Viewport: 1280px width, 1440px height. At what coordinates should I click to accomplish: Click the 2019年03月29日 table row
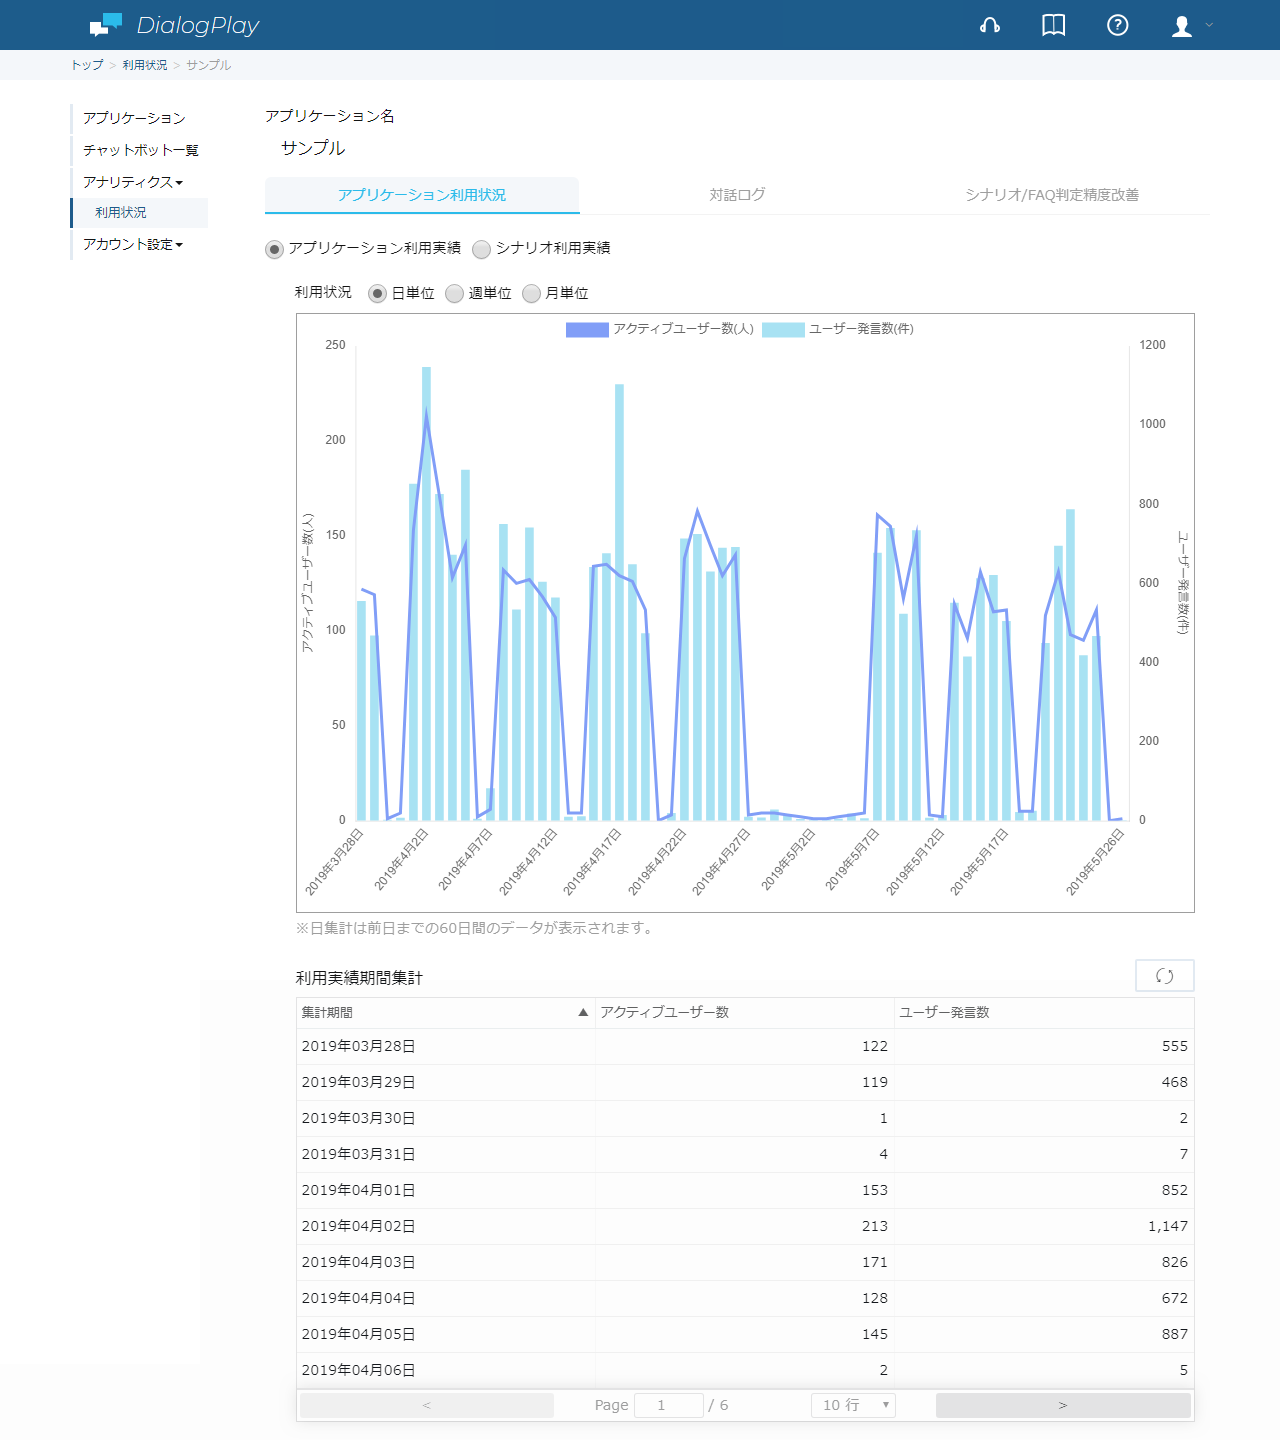(745, 1082)
